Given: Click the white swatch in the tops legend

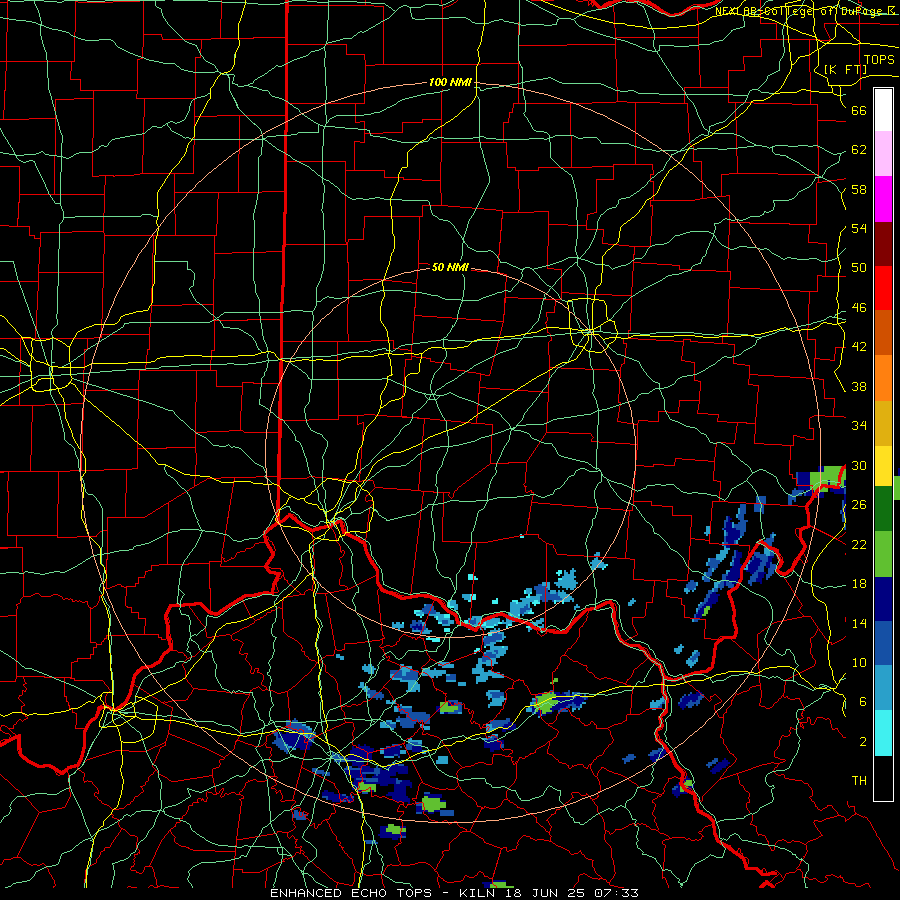Looking at the screenshot, I should [x=883, y=110].
